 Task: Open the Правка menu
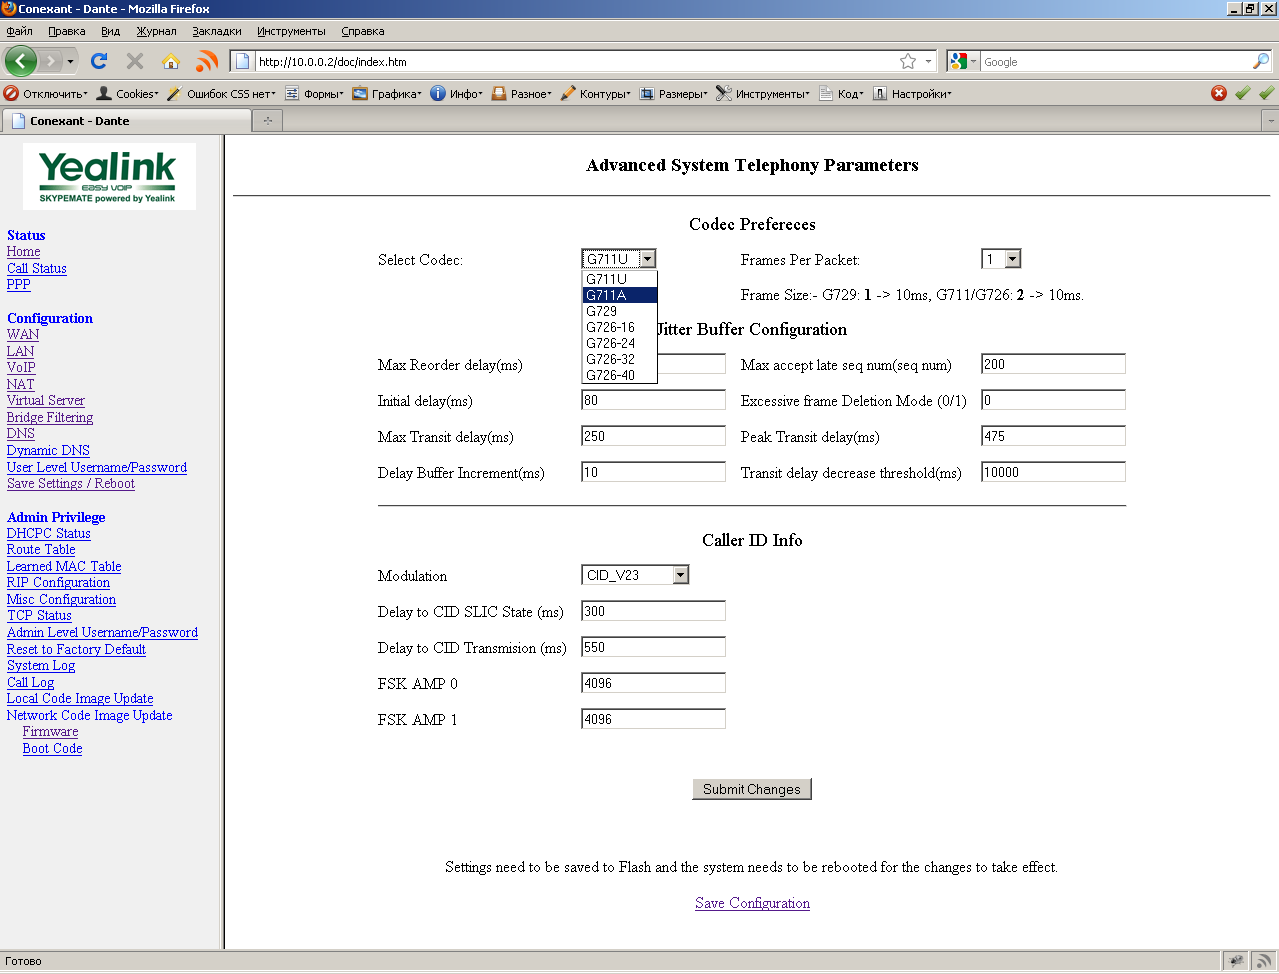[x=67, y=31]
